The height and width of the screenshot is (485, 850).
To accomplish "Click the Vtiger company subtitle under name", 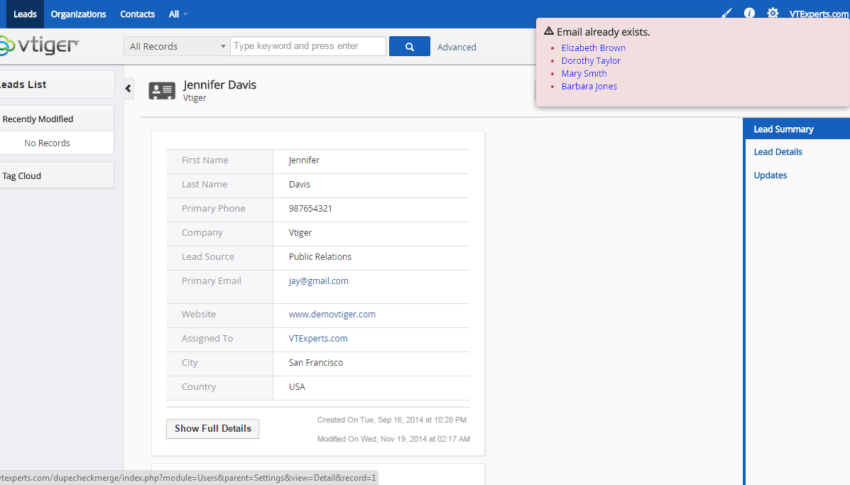I will pos(195,98).
